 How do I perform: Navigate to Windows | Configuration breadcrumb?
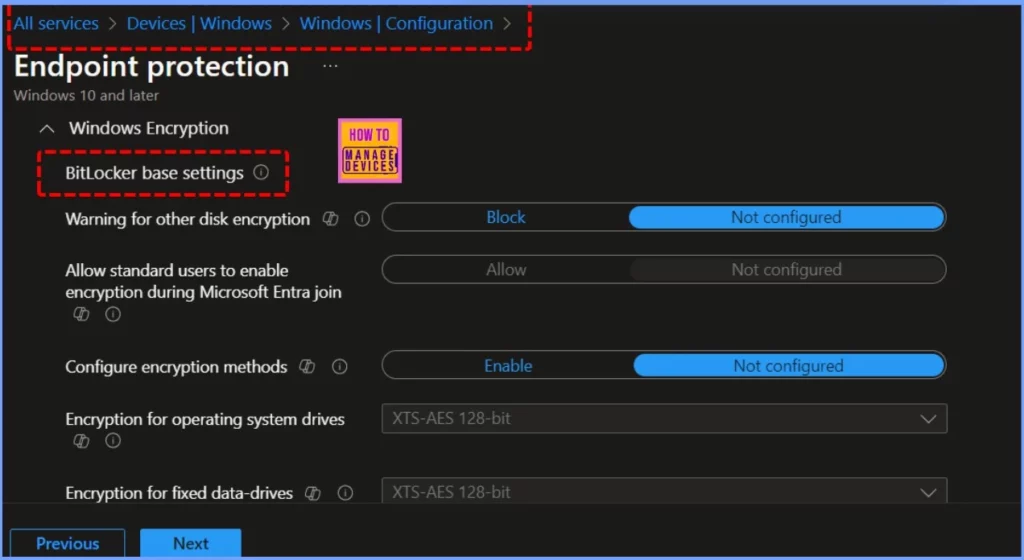396,23
